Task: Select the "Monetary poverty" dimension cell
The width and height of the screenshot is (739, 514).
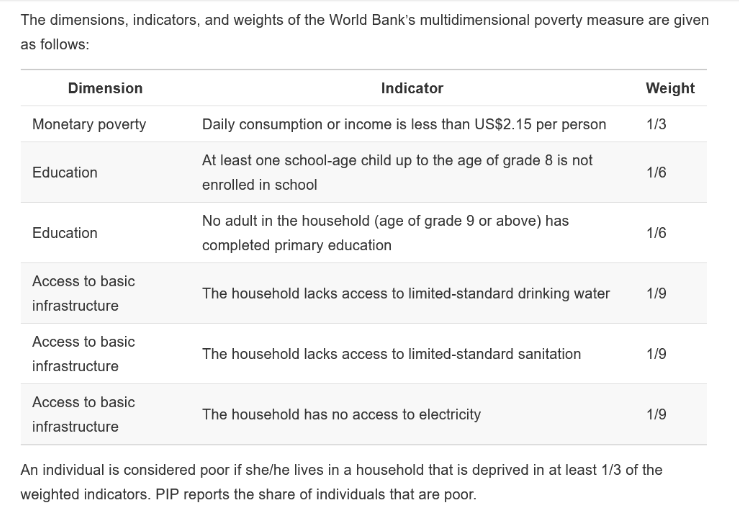Action: (x=89, y=124)
